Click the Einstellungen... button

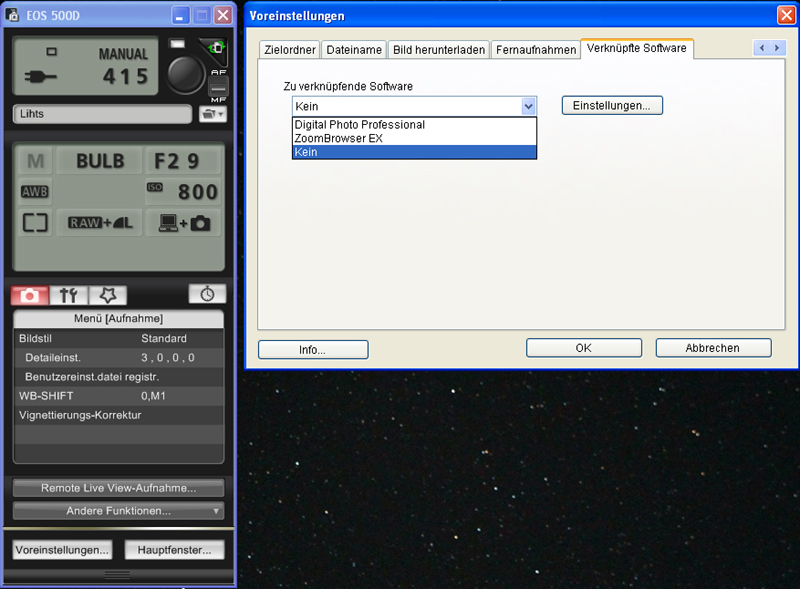click(612, 105)
